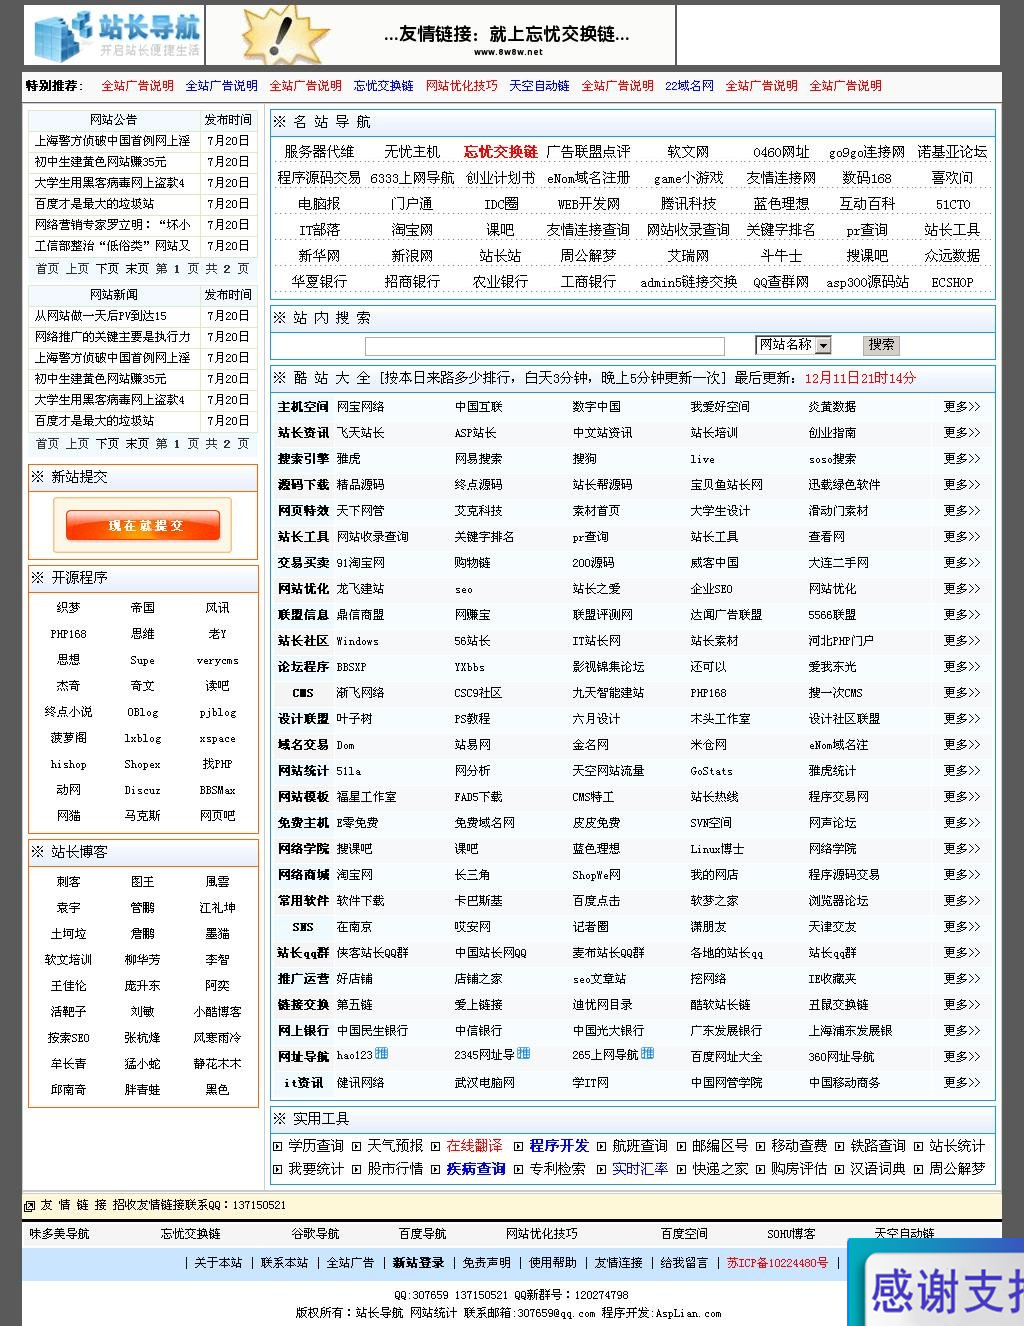Click the square bullet icon before 购房评估
The width and height of the screenshot is (1024, 1326).
point(760,1169)
